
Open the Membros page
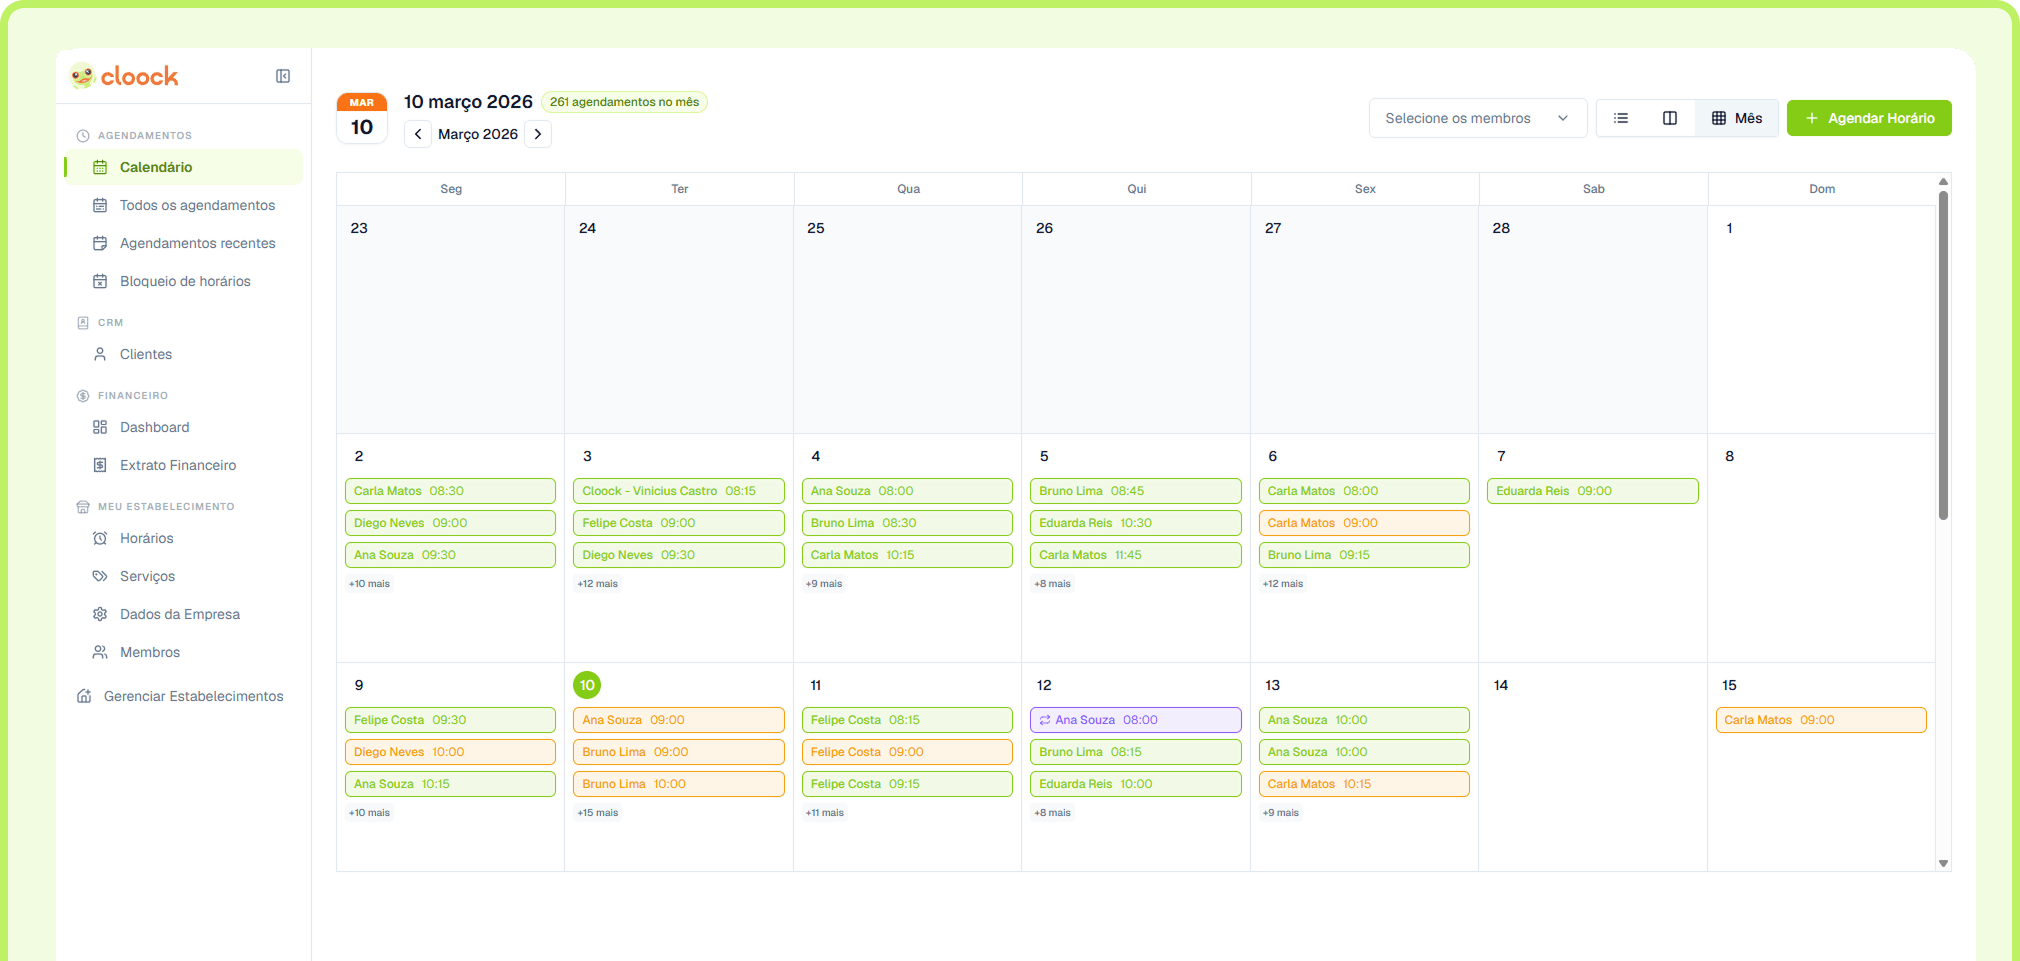(x=150, y=652)
